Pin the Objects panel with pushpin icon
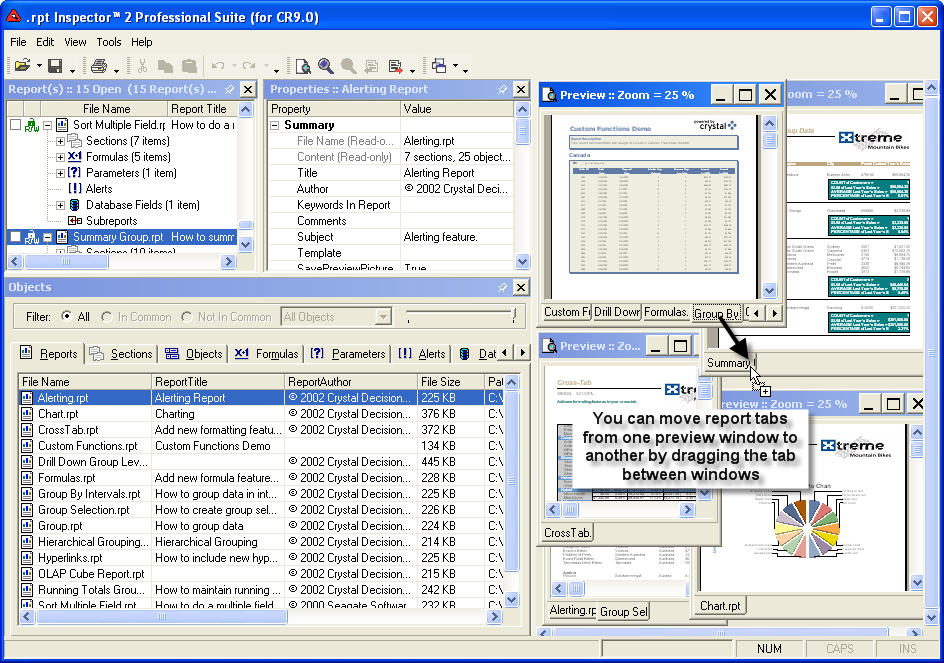The height and width of the screenshot is (663, 944). click(502, 287)
